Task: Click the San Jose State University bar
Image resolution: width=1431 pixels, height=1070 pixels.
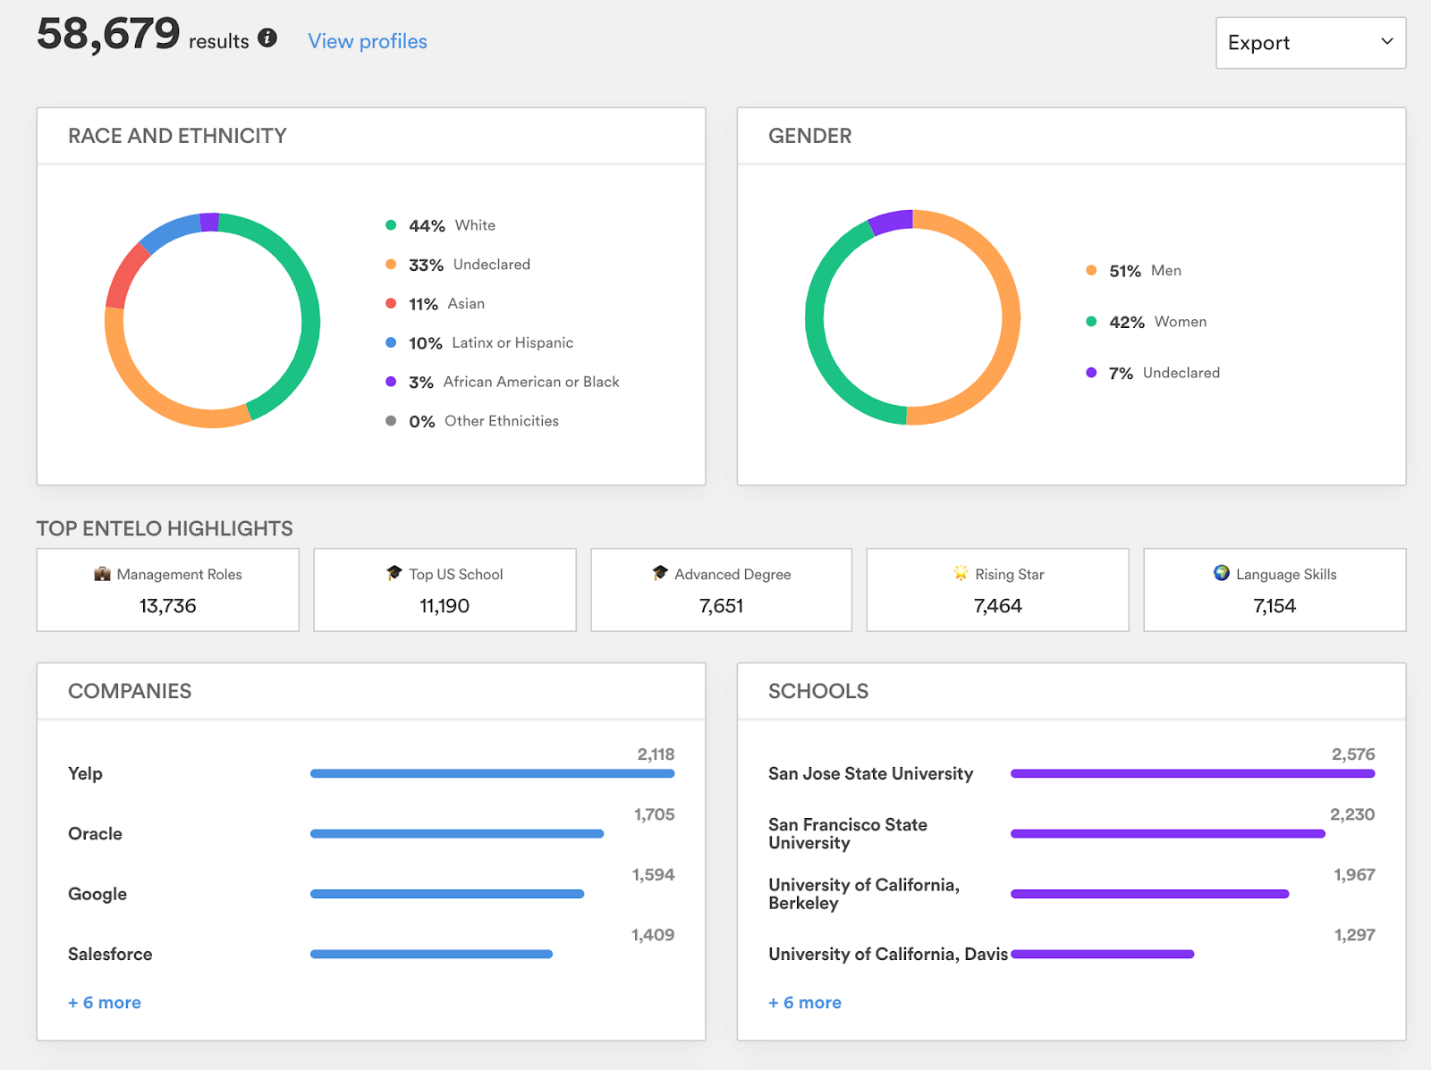Action: (1193, 773)
